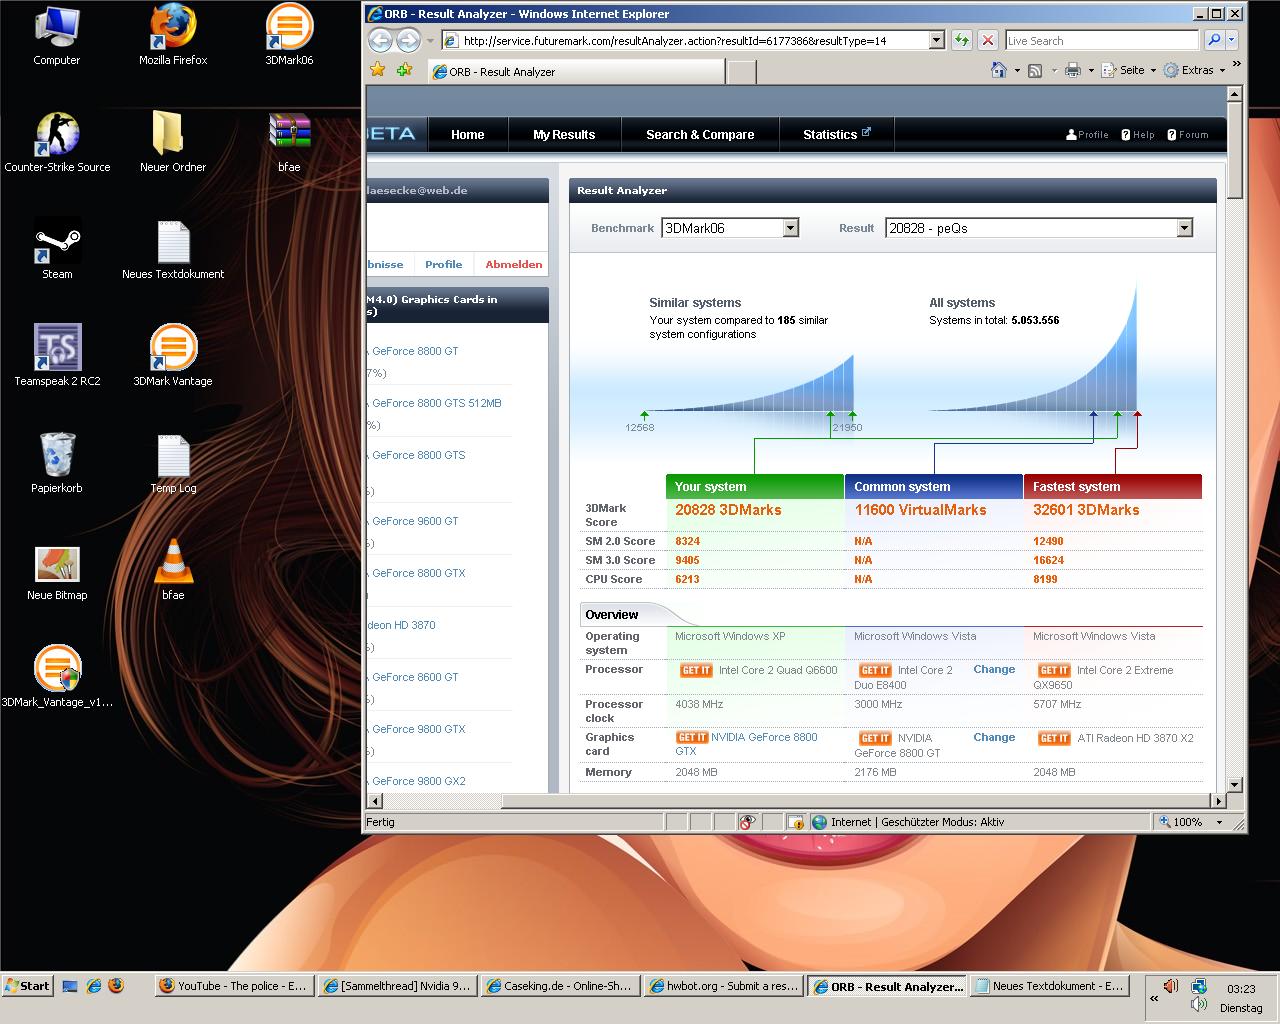Open the Statistics nav tab
This screenshot has height=1024, width=1280.
pos(836,134)
